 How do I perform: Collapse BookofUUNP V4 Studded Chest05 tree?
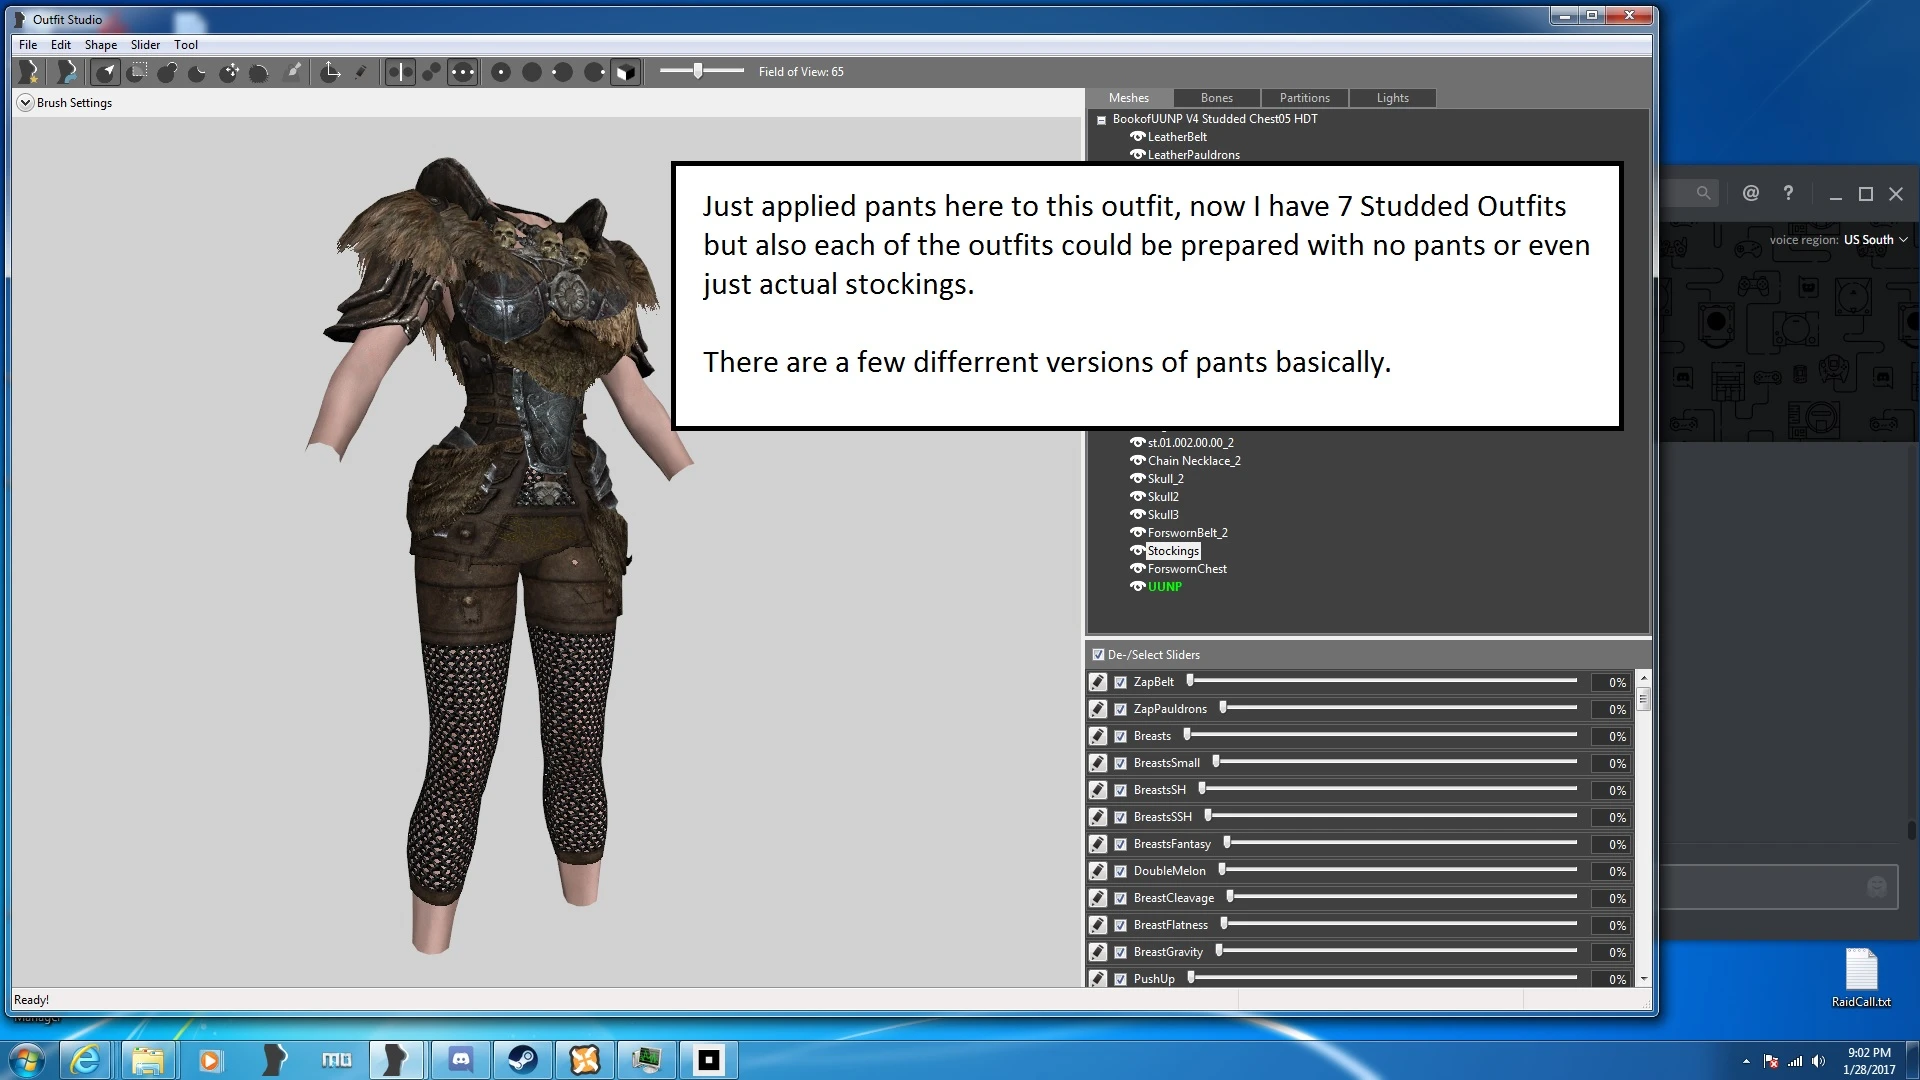tap(1101, 120)
